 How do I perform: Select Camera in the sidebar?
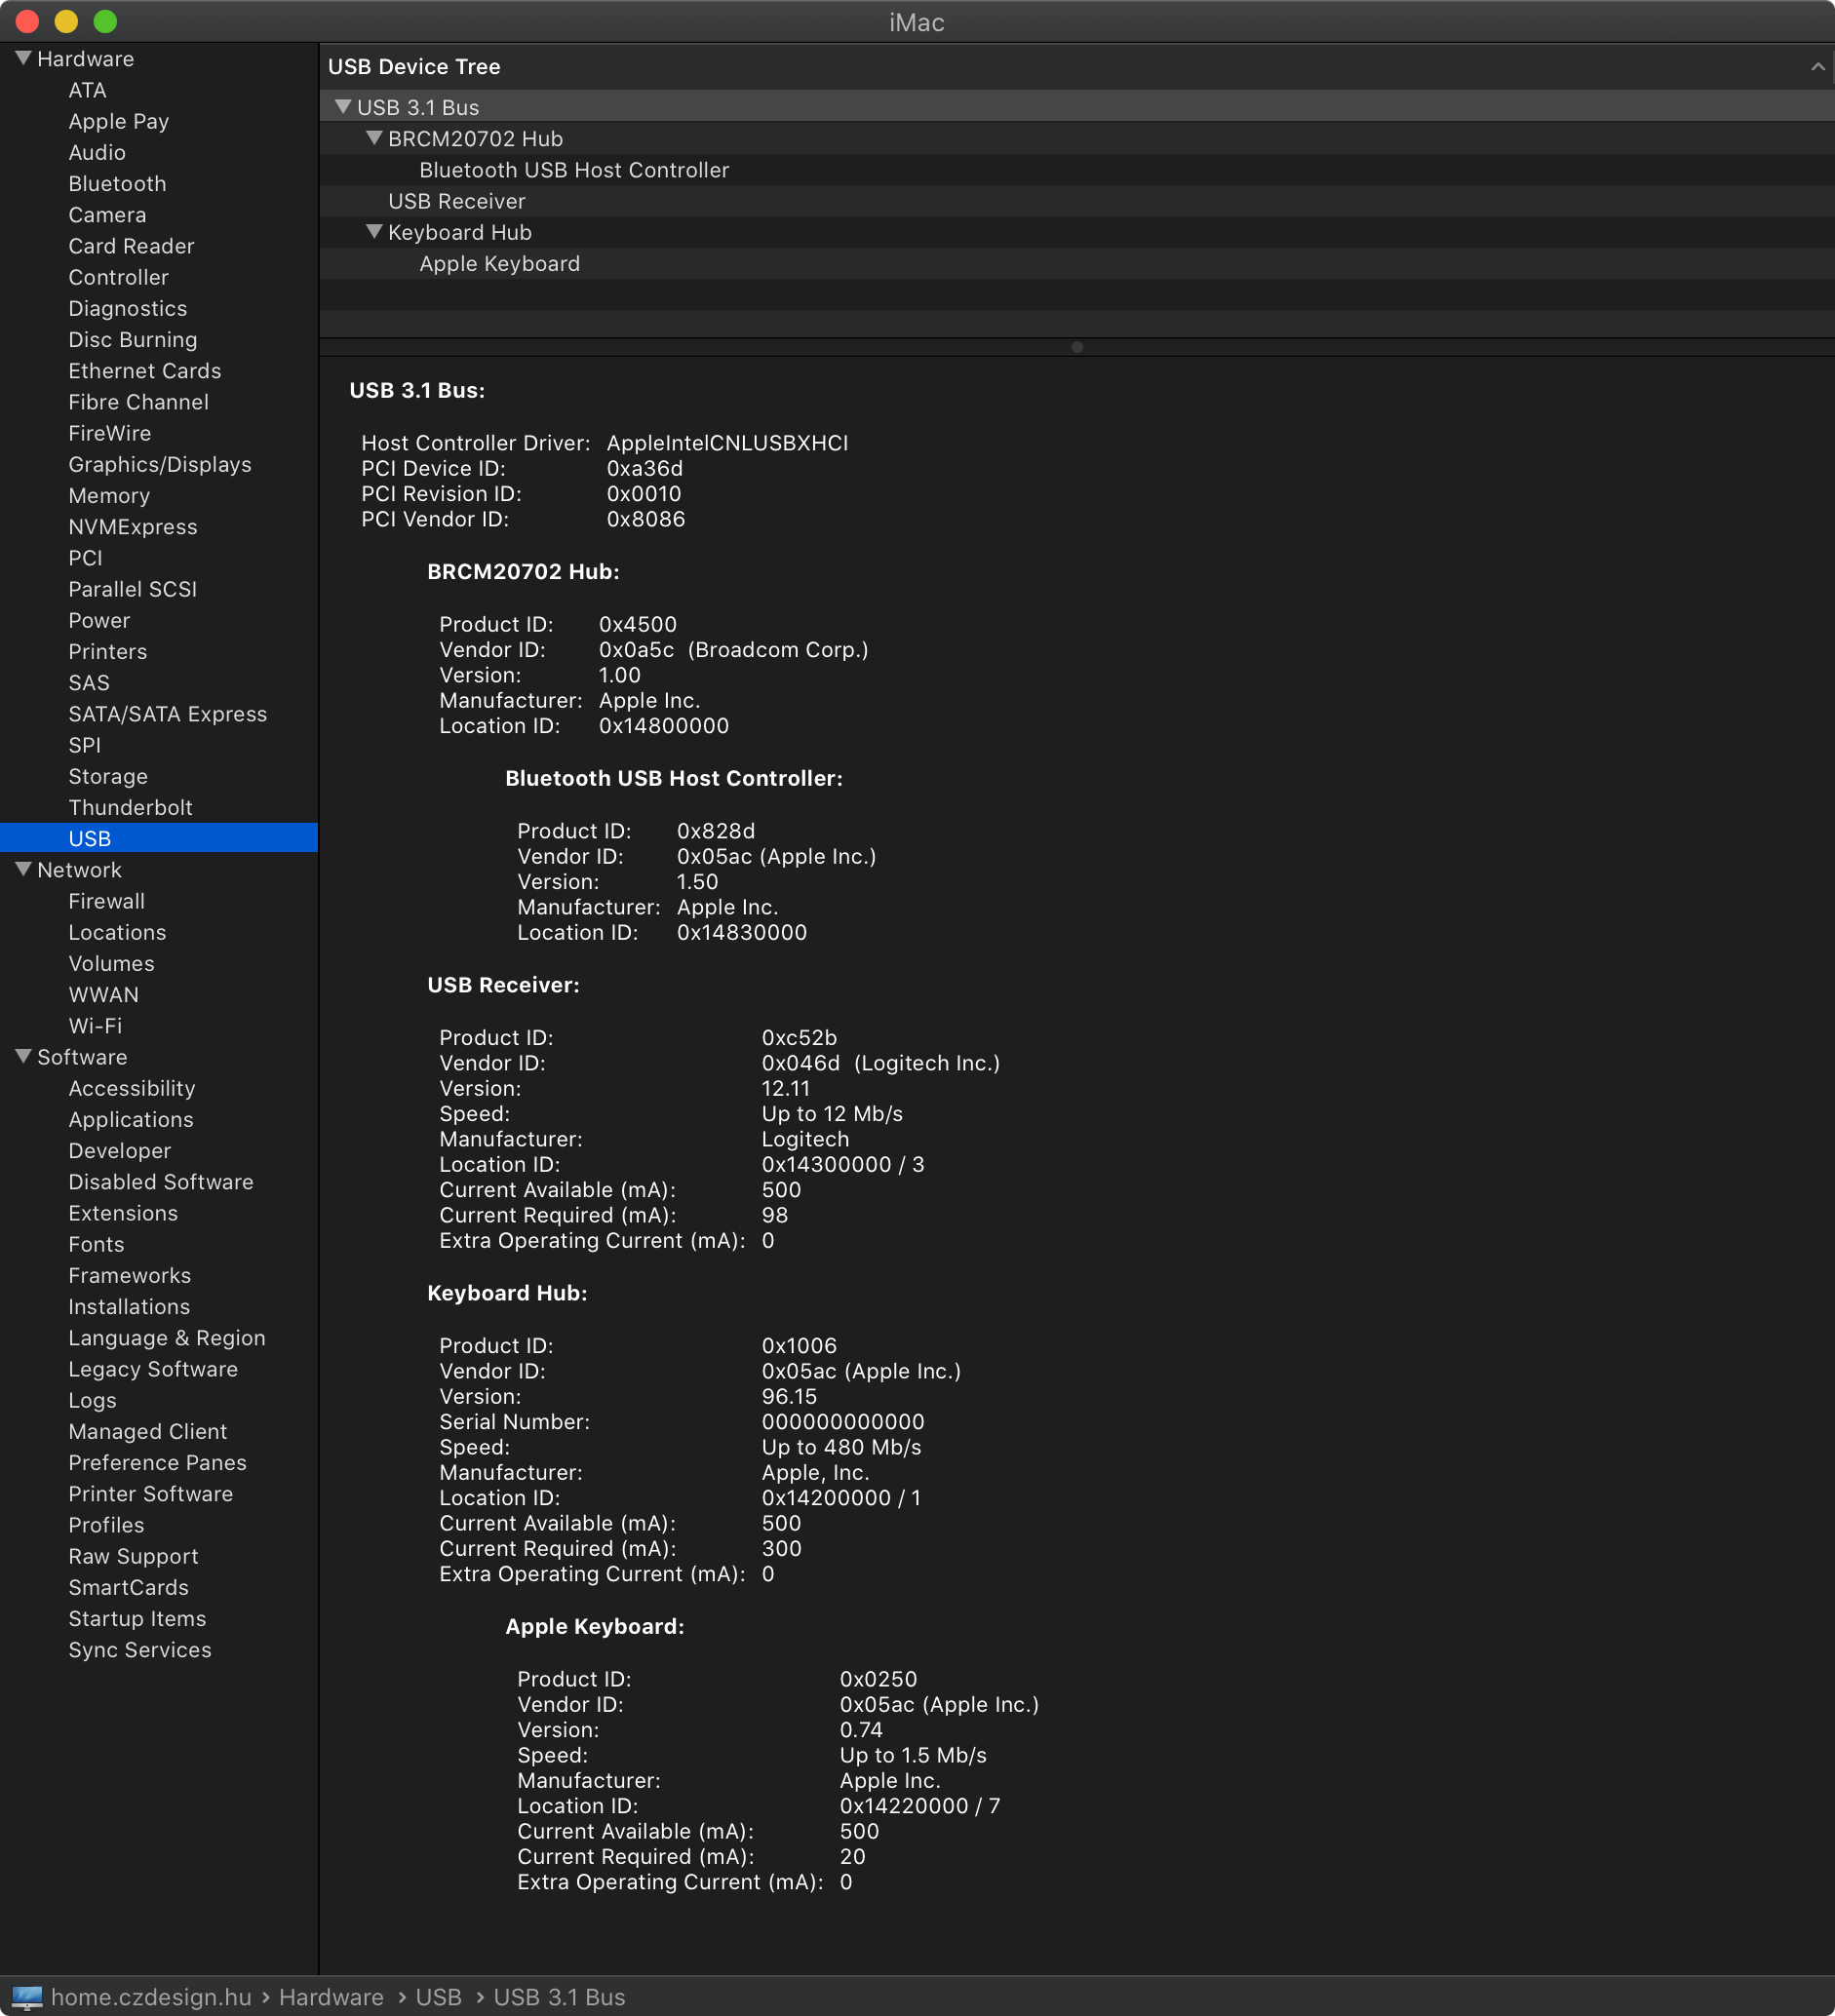click(107, 215)
